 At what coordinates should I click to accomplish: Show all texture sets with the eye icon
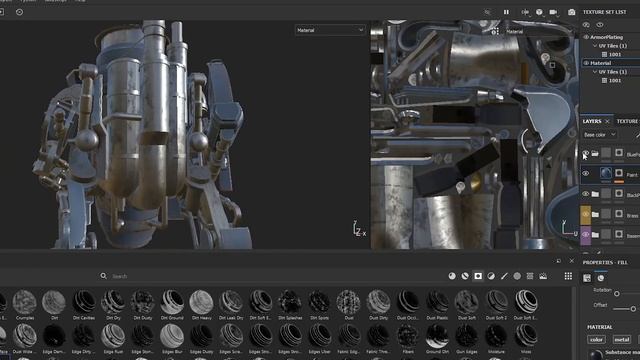pyautogui.click(x=600, y=25)
